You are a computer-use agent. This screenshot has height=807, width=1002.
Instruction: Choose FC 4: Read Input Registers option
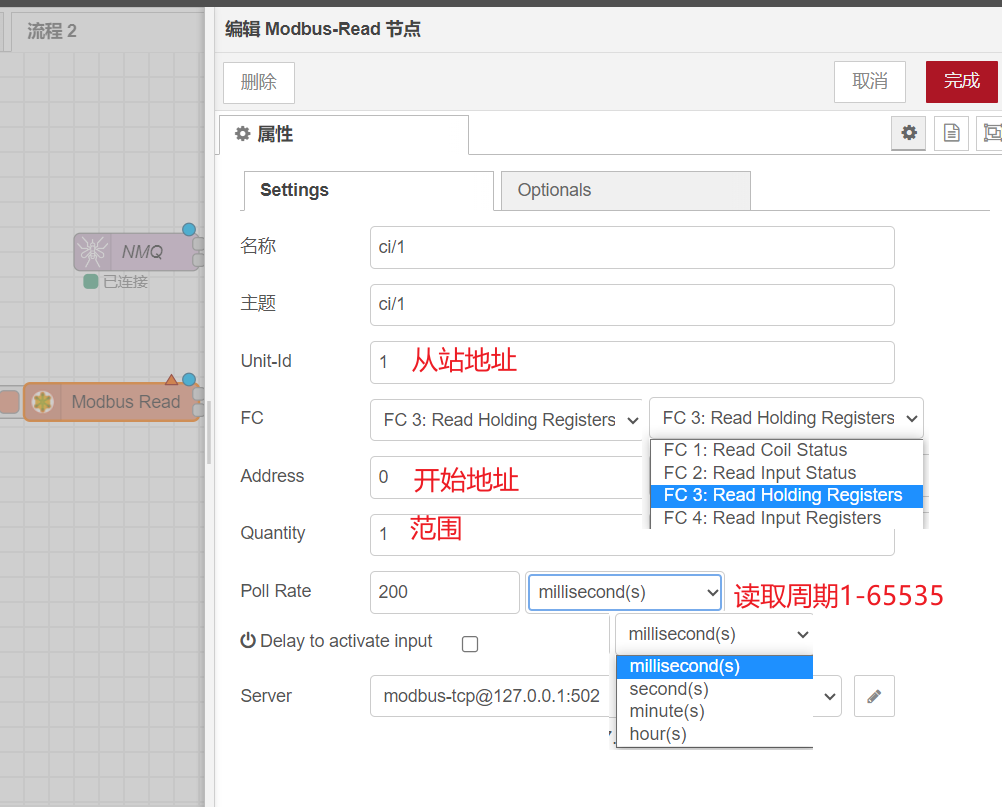click(786, 518)
